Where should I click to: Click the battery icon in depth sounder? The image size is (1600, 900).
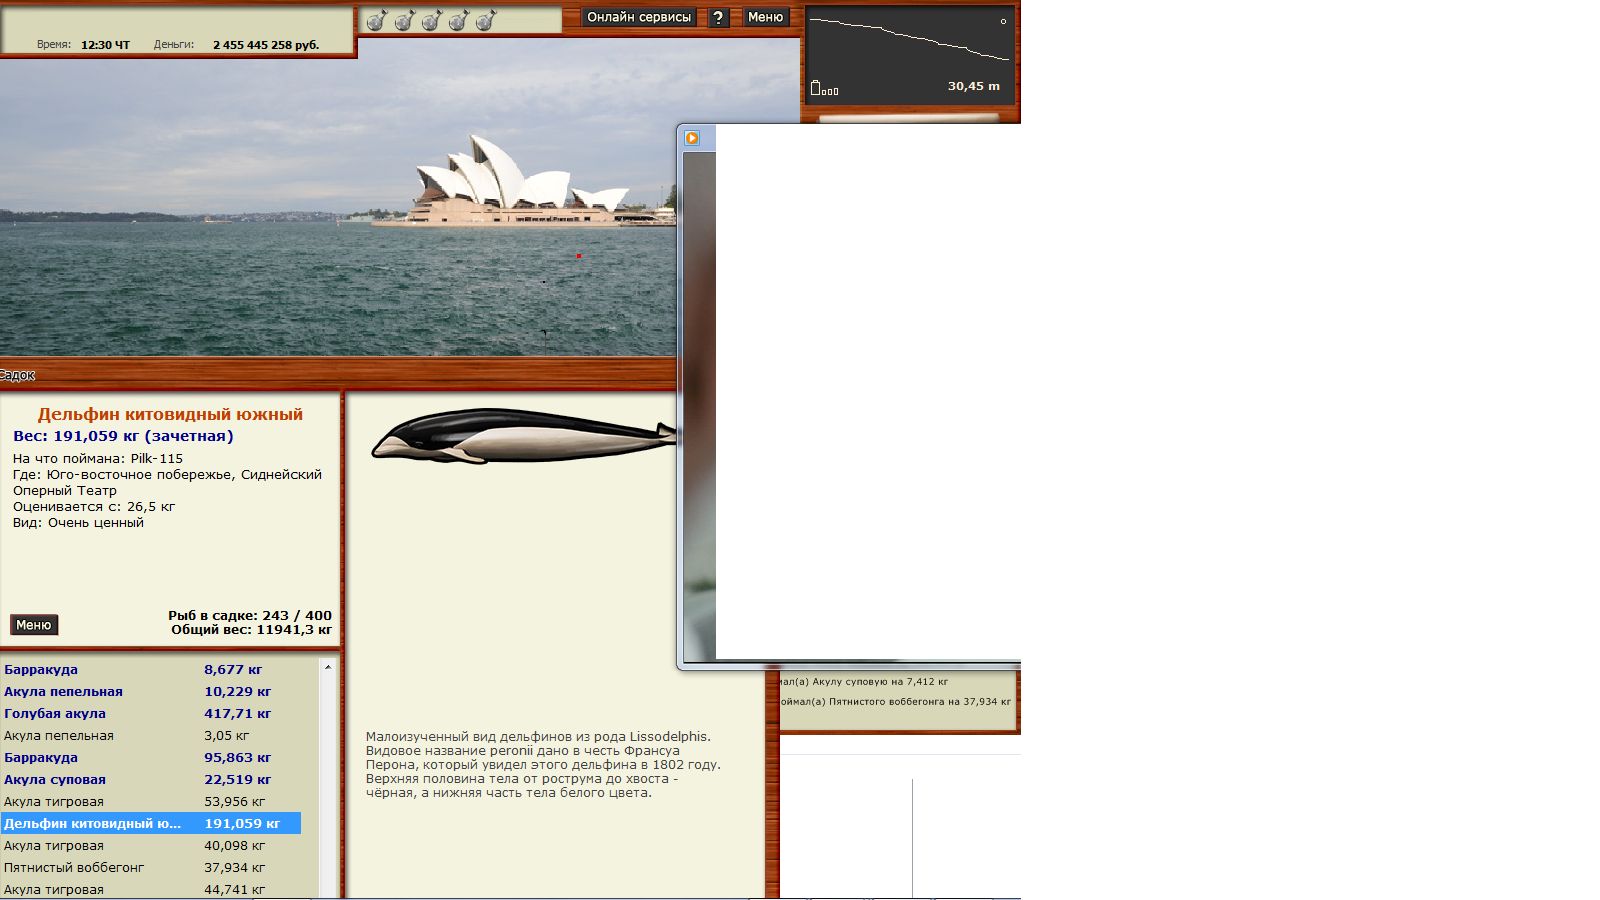pyautogui.click(x=816, y=88)
